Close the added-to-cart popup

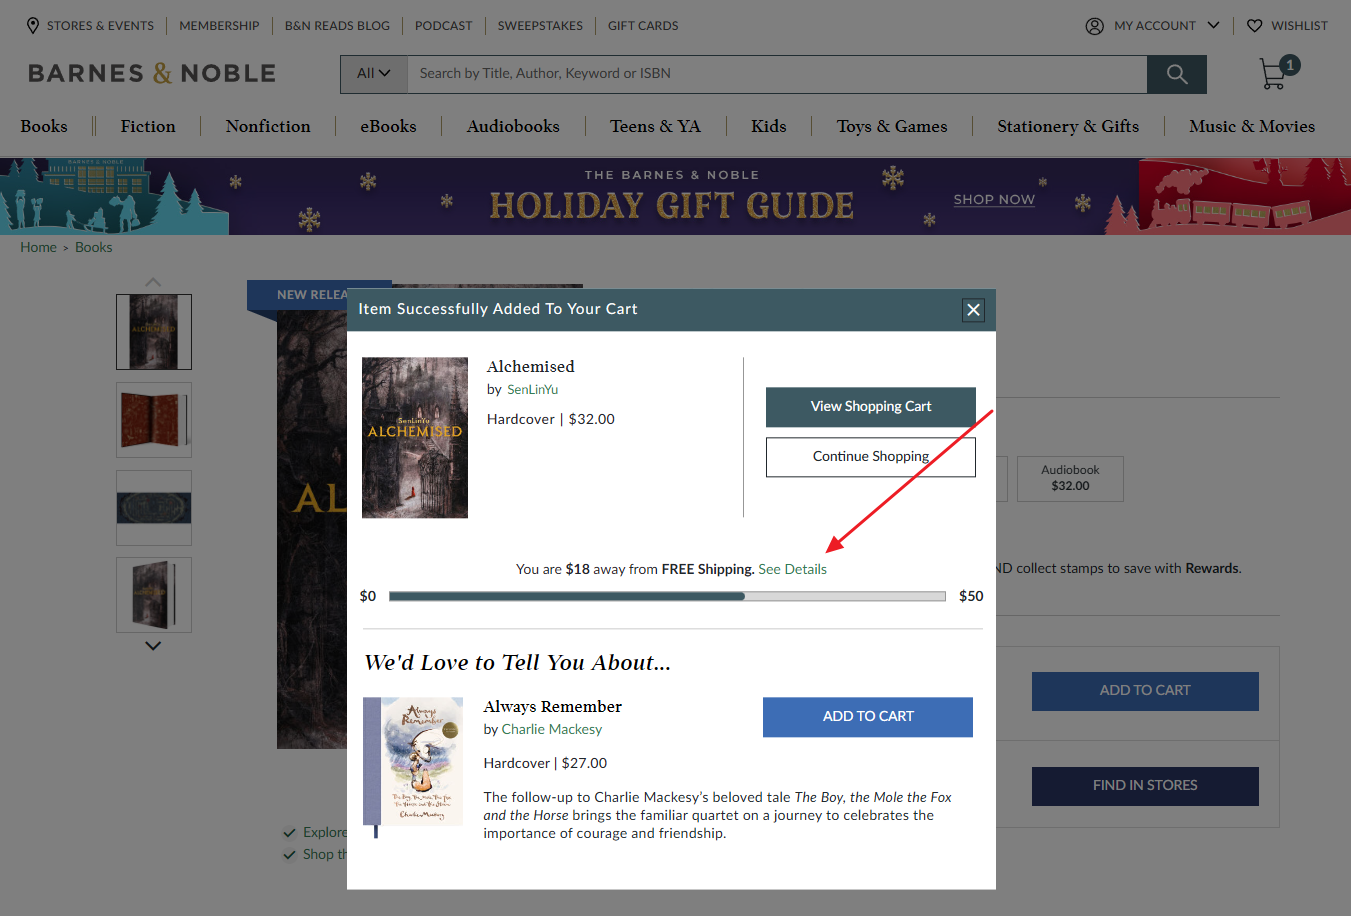coord(973,310)
